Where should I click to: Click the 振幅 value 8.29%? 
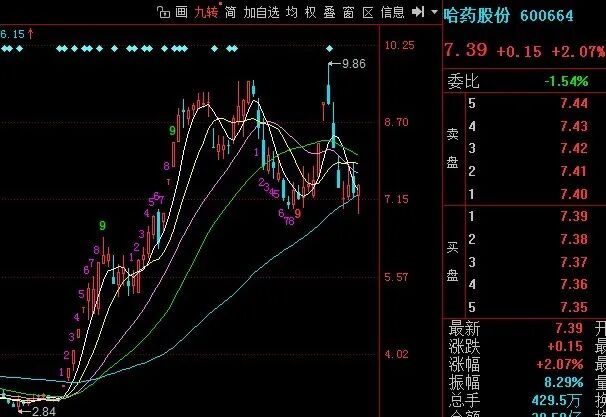[563, 382]
